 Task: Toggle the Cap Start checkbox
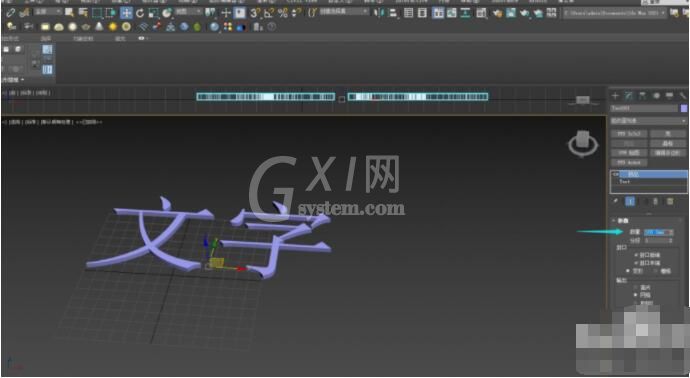coord(636,255)
